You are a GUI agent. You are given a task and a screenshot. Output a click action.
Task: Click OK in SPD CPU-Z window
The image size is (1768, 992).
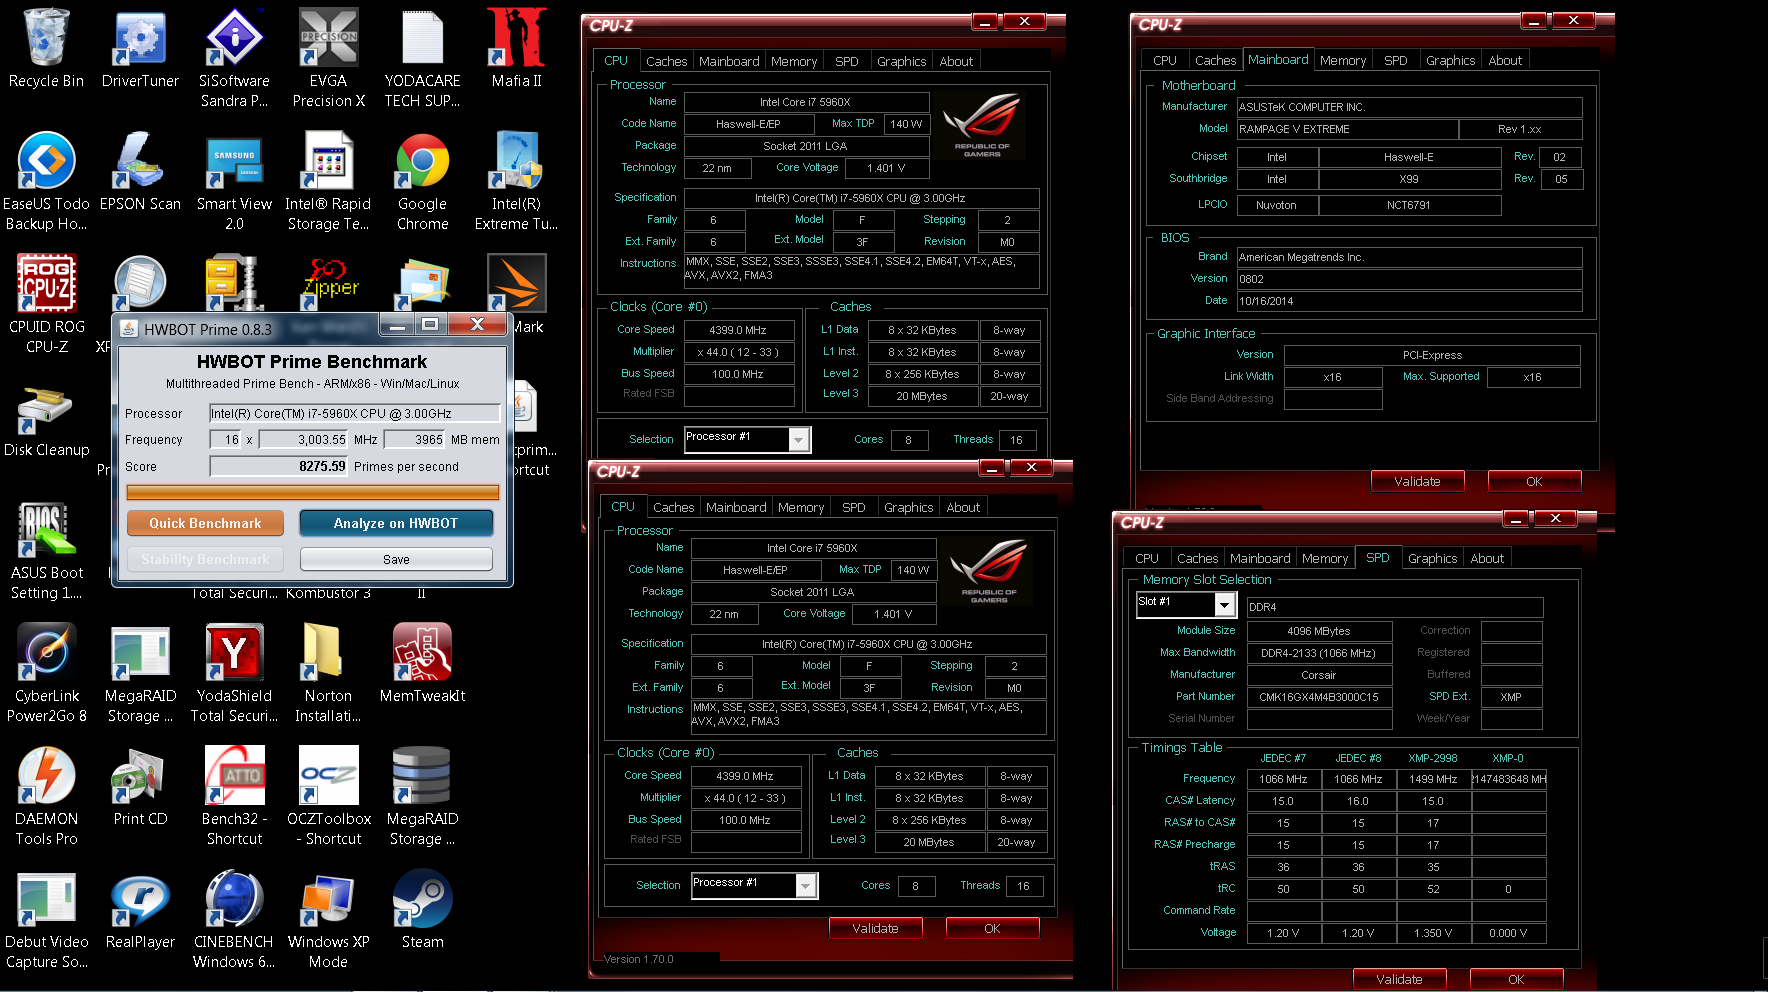(1516, 979)
